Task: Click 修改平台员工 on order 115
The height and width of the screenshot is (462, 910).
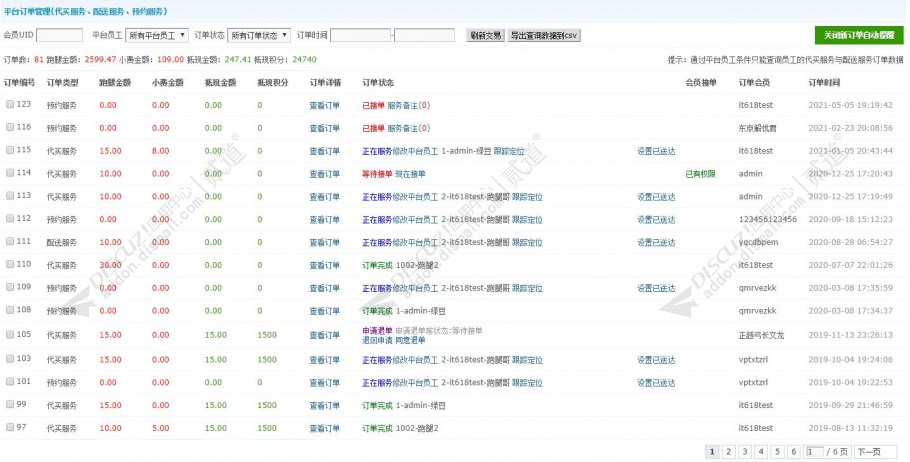Action: coord(415,151)
